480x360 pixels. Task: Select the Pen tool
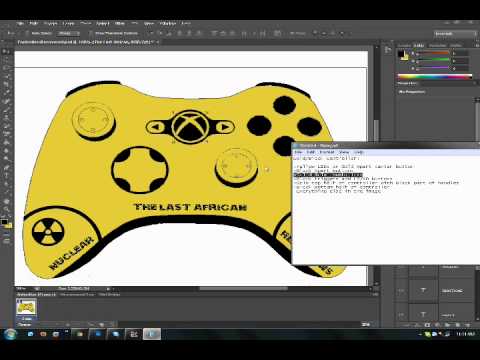pos(6,167)
